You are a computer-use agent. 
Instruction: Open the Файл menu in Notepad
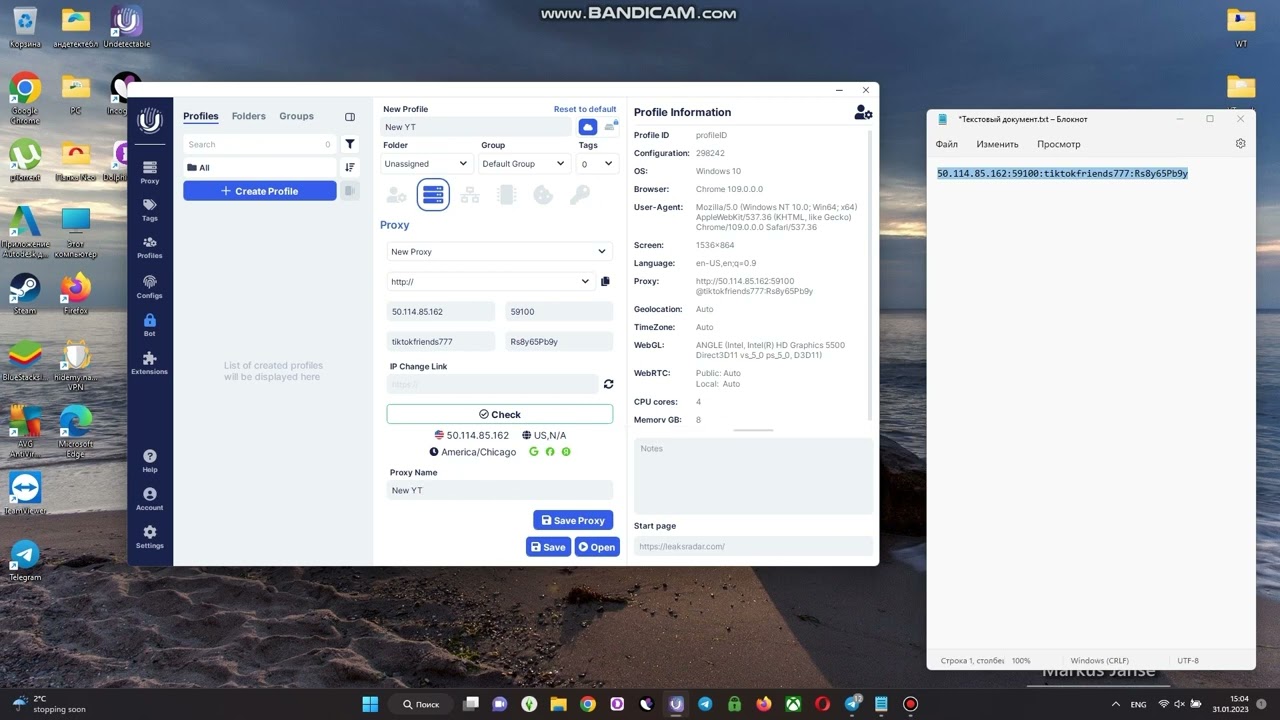click(x=946, y=144)
